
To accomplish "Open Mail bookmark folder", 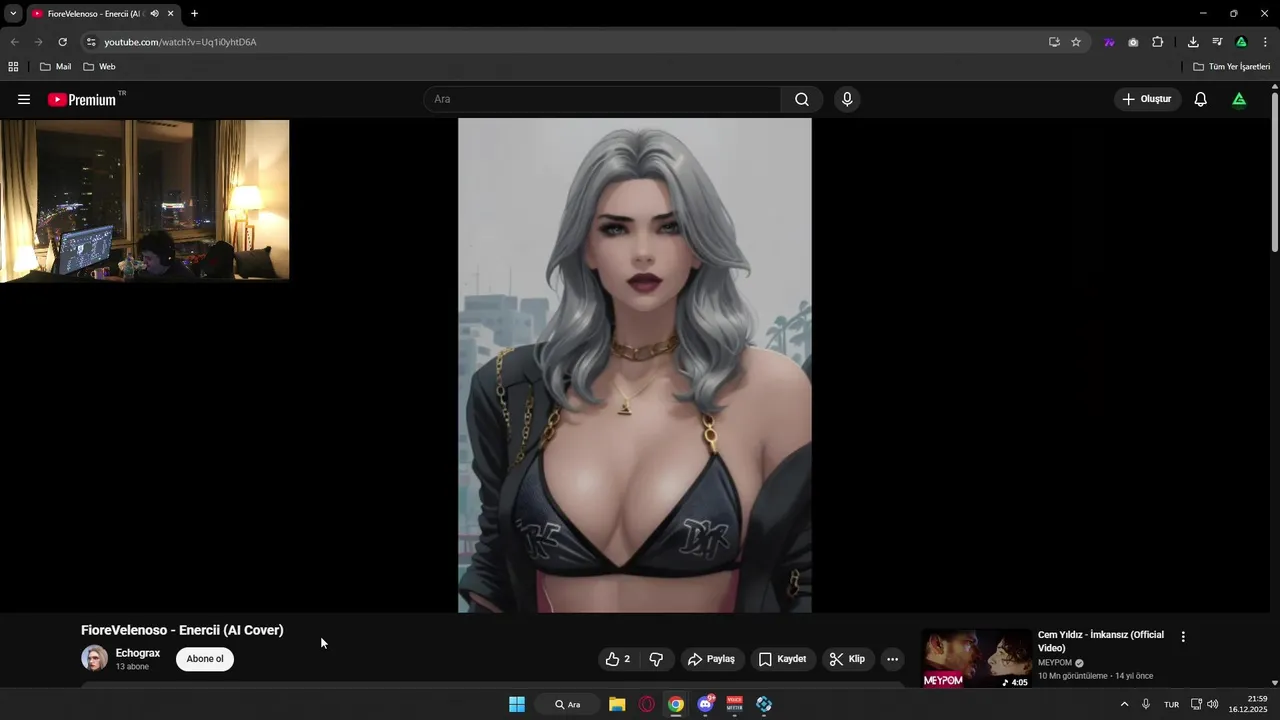I will 55,67.
